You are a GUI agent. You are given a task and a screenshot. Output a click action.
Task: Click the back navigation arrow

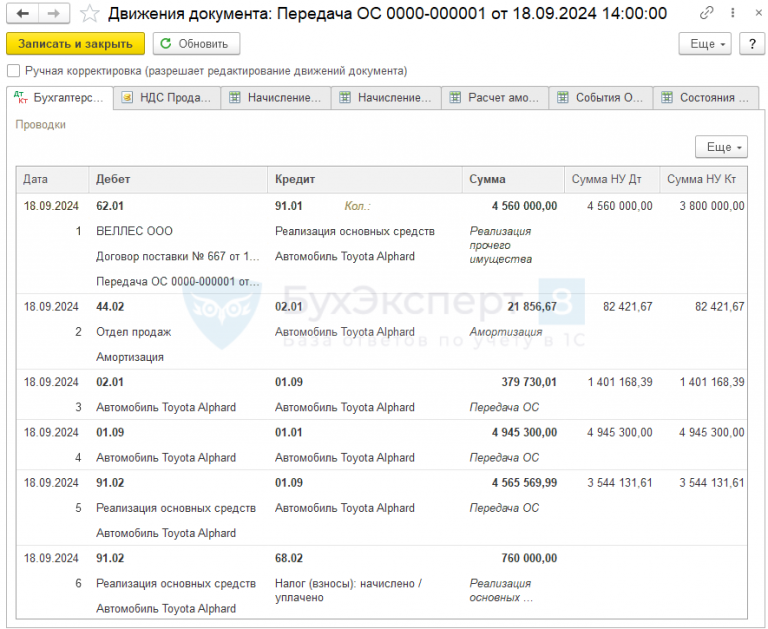click(23, 14)
